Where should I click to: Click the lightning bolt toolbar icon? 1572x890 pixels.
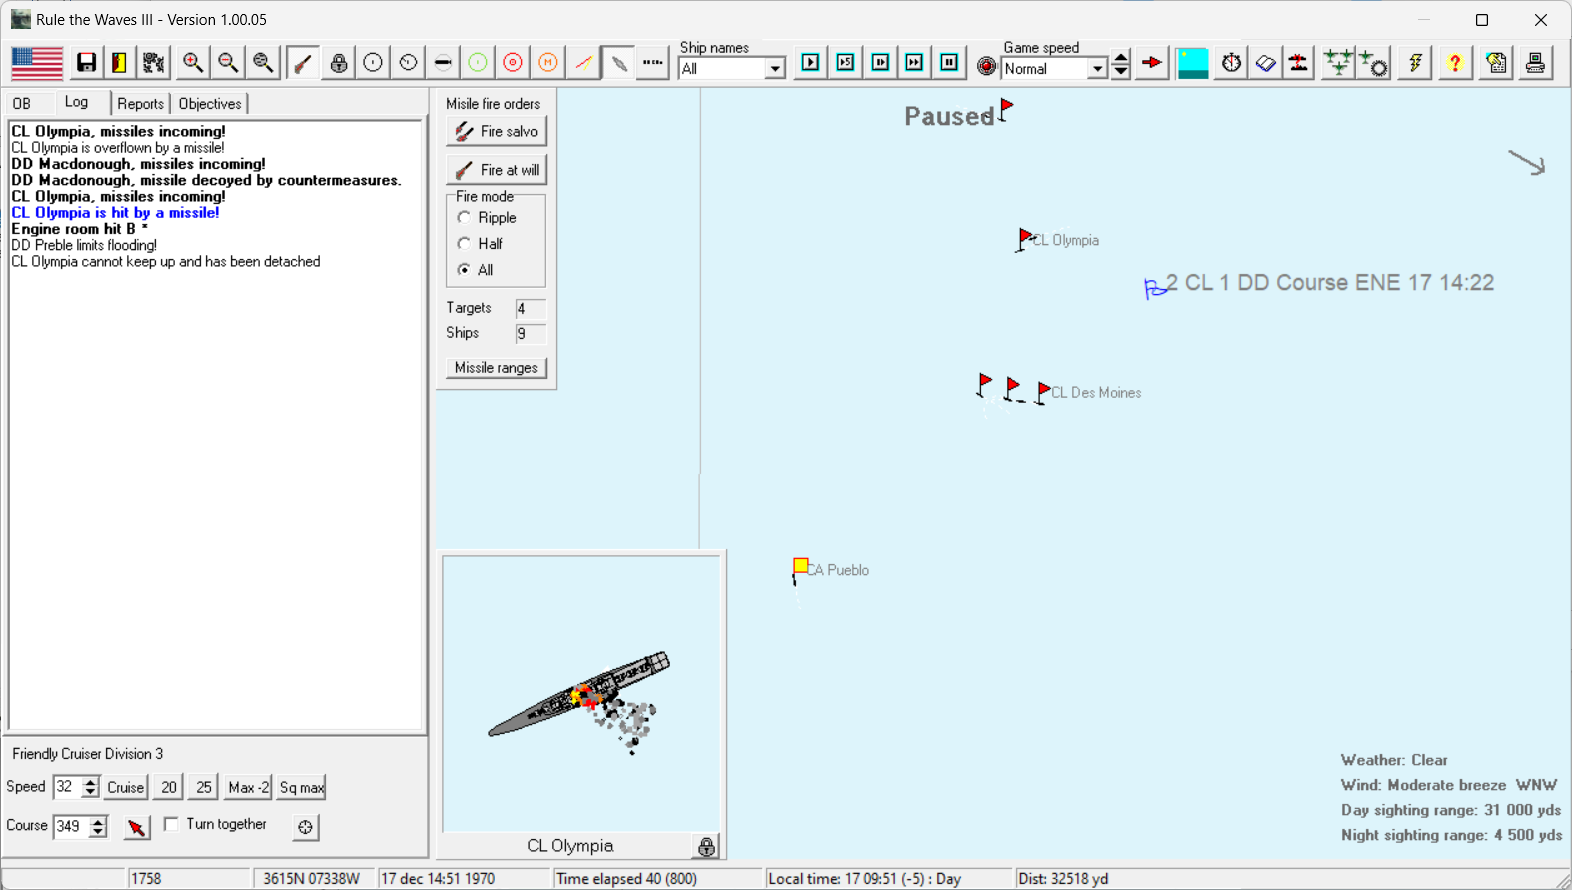(1415, 63)
